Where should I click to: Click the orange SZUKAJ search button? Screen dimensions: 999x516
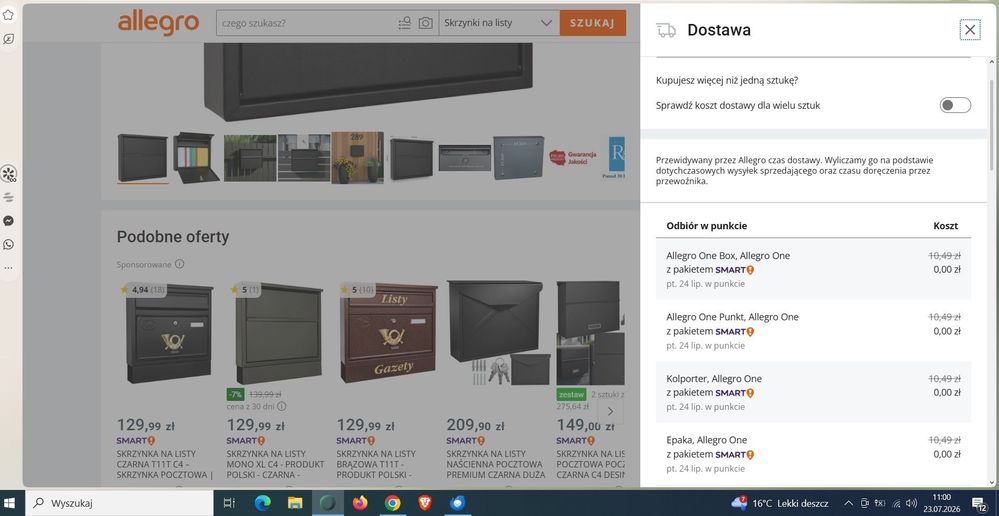593,23
